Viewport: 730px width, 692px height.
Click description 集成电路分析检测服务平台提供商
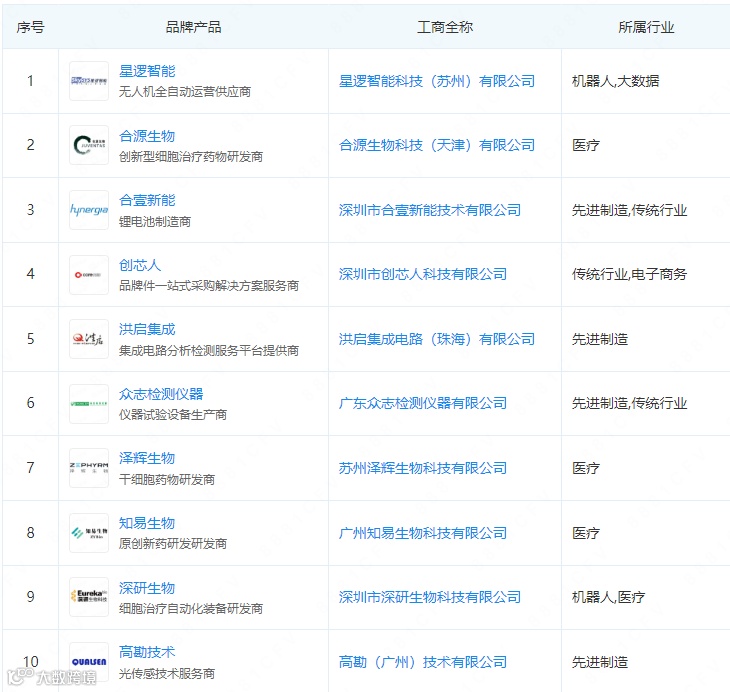tap(209, 350)
